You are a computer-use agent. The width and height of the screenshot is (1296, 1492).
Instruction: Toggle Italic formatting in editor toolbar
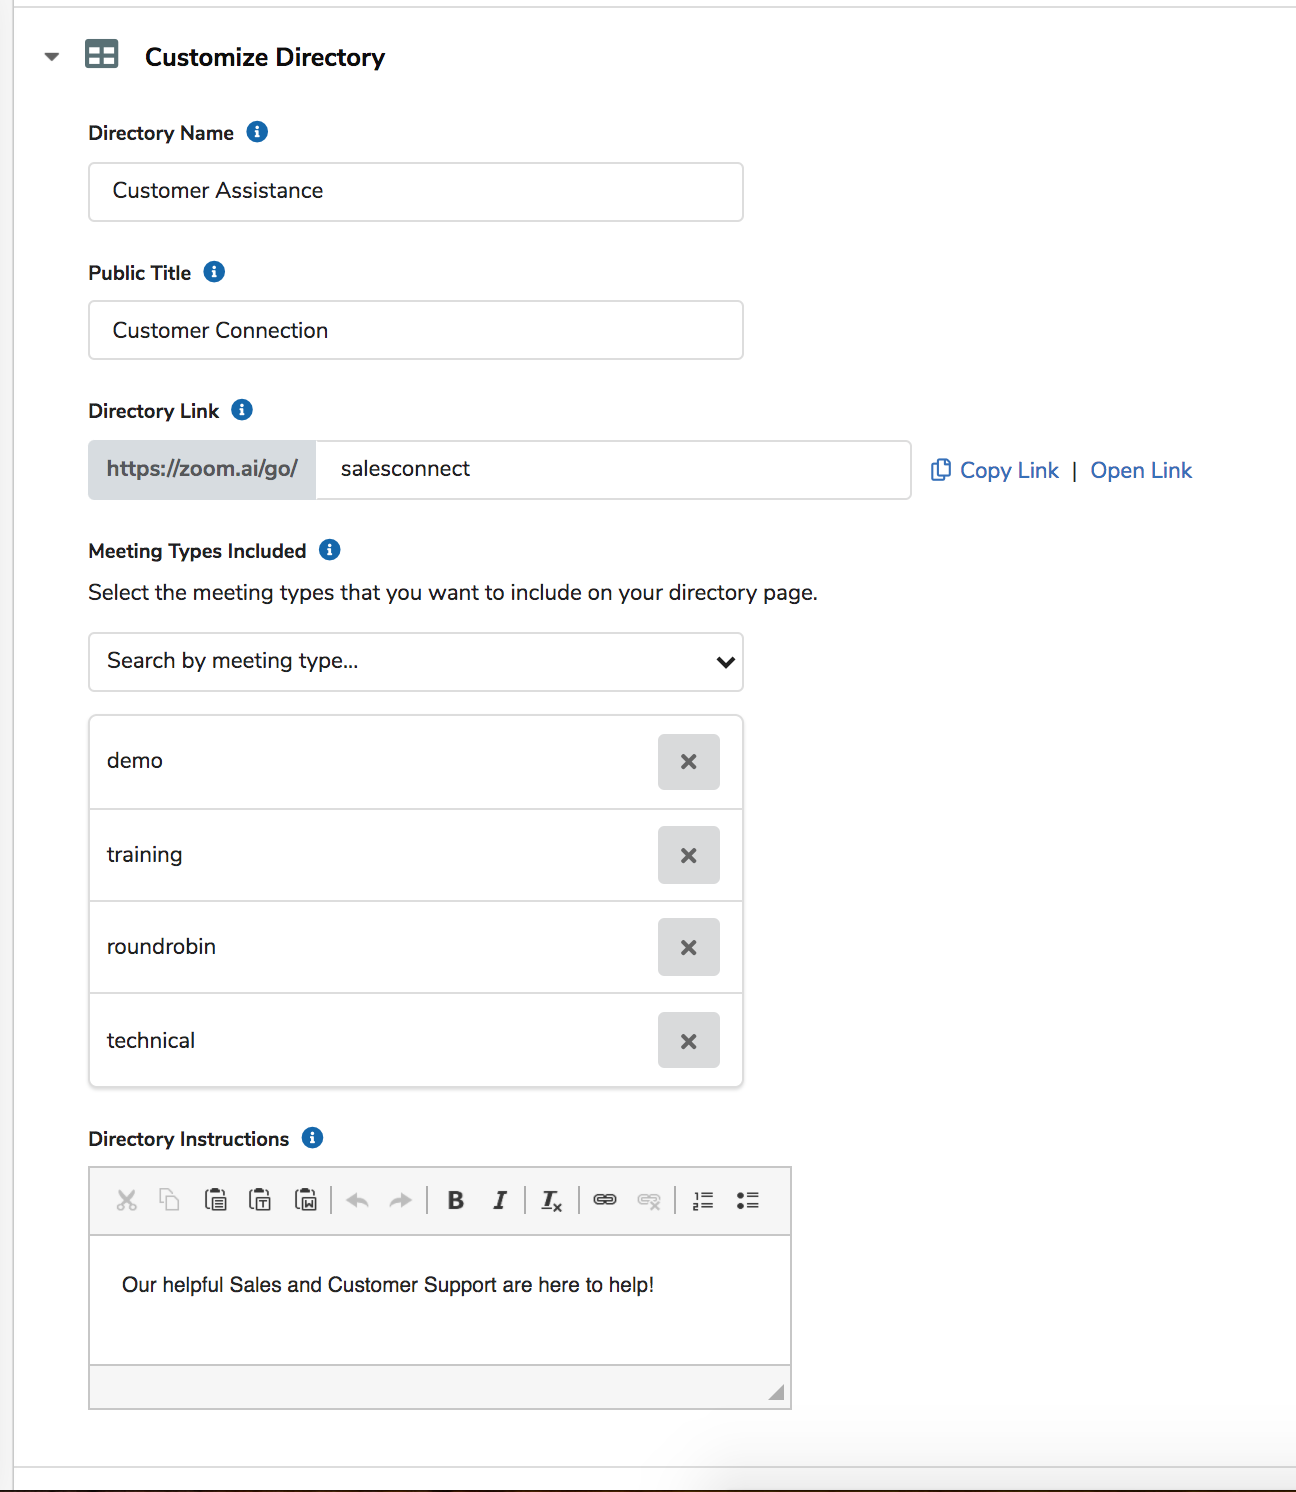tap(500, 1200)
